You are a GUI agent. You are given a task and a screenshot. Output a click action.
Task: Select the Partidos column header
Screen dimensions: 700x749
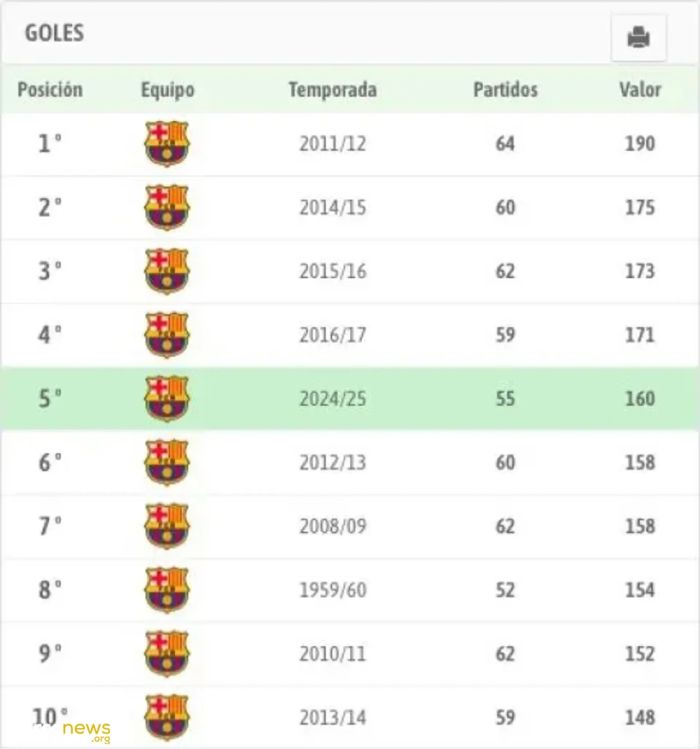(506, 89)
